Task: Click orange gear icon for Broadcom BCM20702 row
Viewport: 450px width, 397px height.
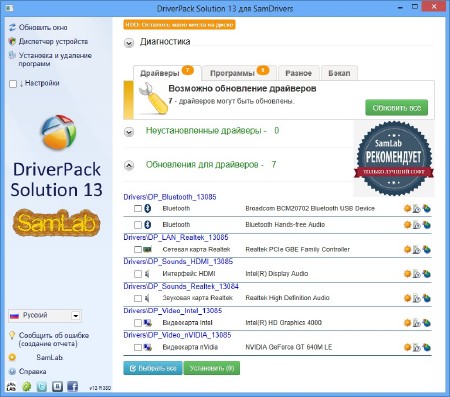Action: click(407, 209)
